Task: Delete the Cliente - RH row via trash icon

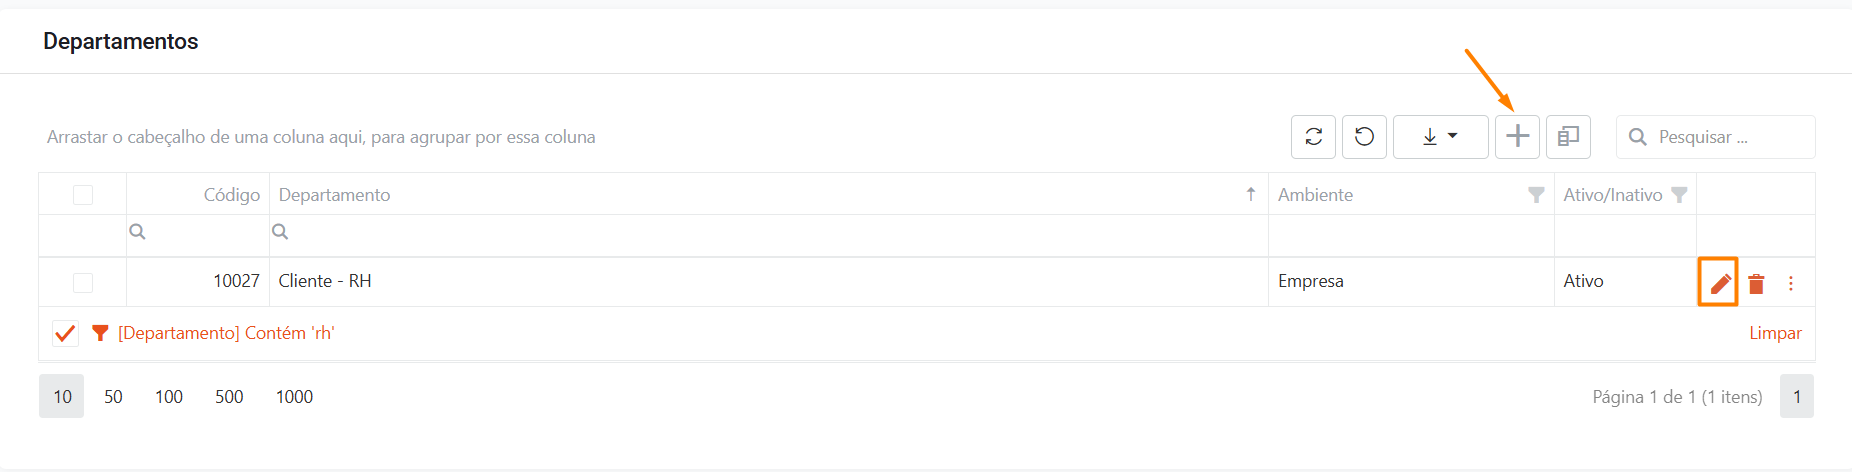Action: click(1756, 284)
